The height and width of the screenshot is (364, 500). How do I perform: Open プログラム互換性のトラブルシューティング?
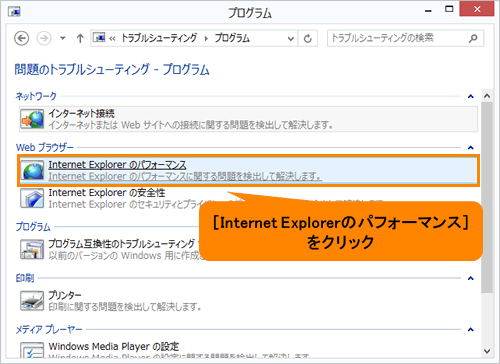122,244
